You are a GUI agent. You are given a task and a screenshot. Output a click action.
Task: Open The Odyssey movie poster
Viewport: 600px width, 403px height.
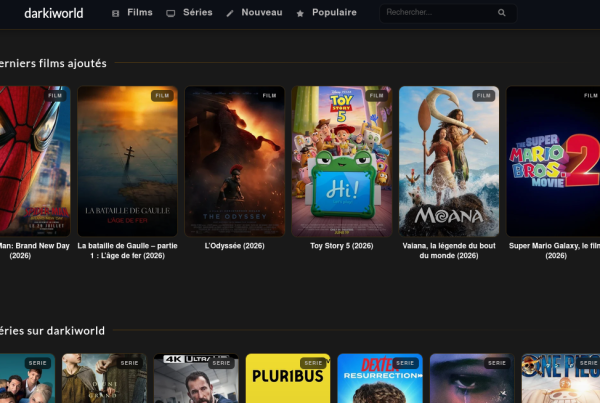point(235,161)
